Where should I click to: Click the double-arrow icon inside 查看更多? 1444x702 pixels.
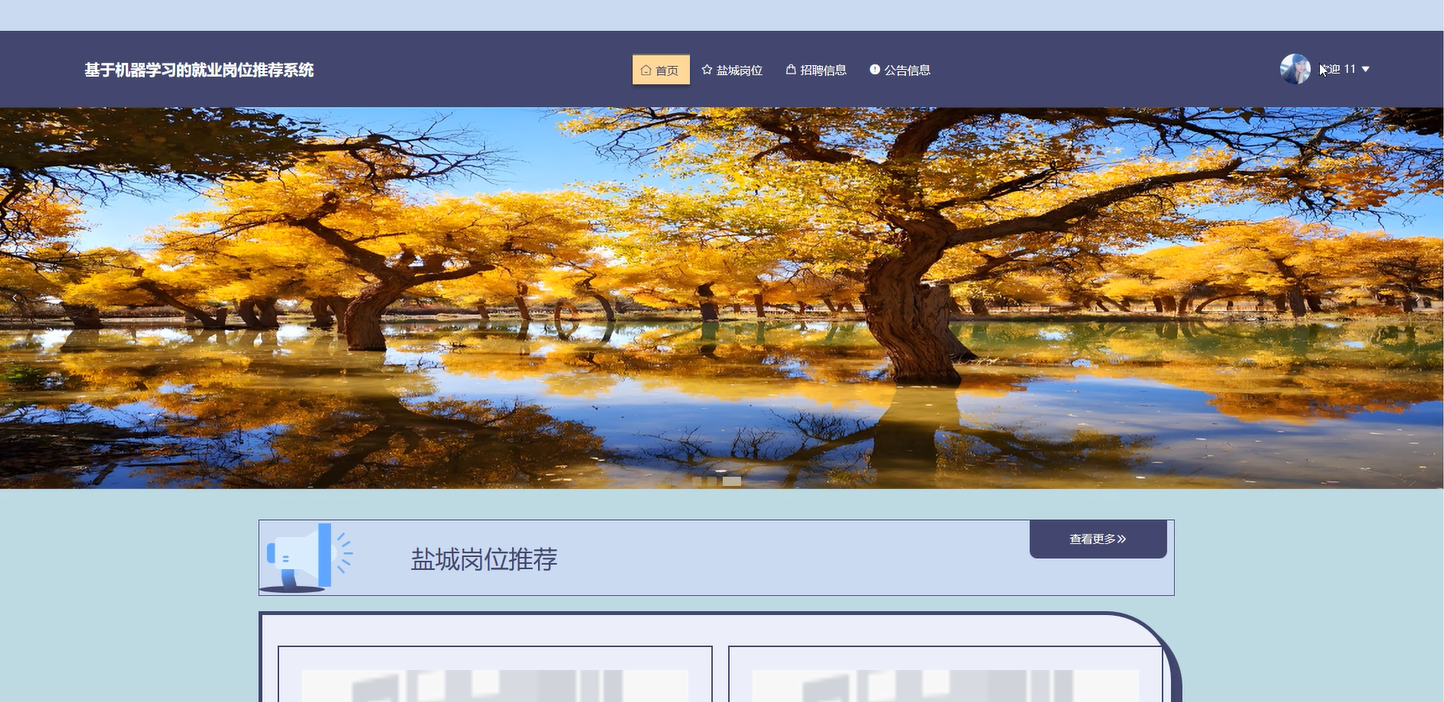(x=1122, y=539)
